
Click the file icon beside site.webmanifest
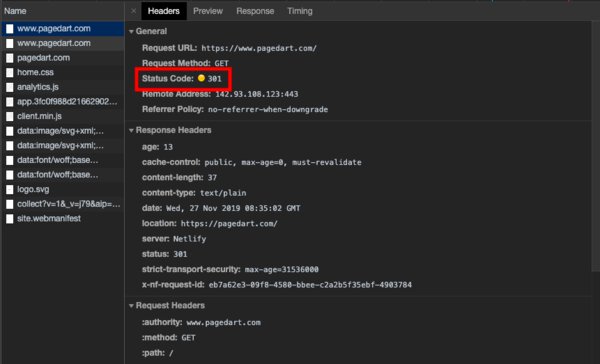[10, 219]
